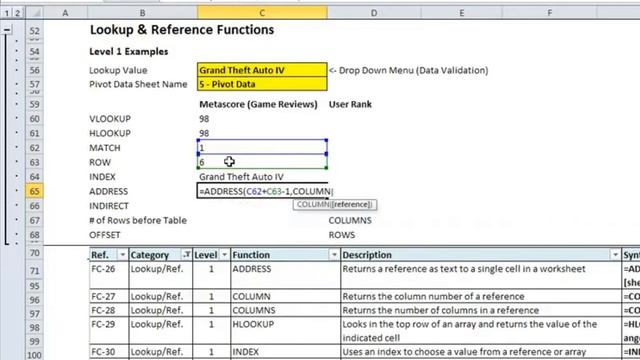Click the INDIRECT label cell

(109, 206)
